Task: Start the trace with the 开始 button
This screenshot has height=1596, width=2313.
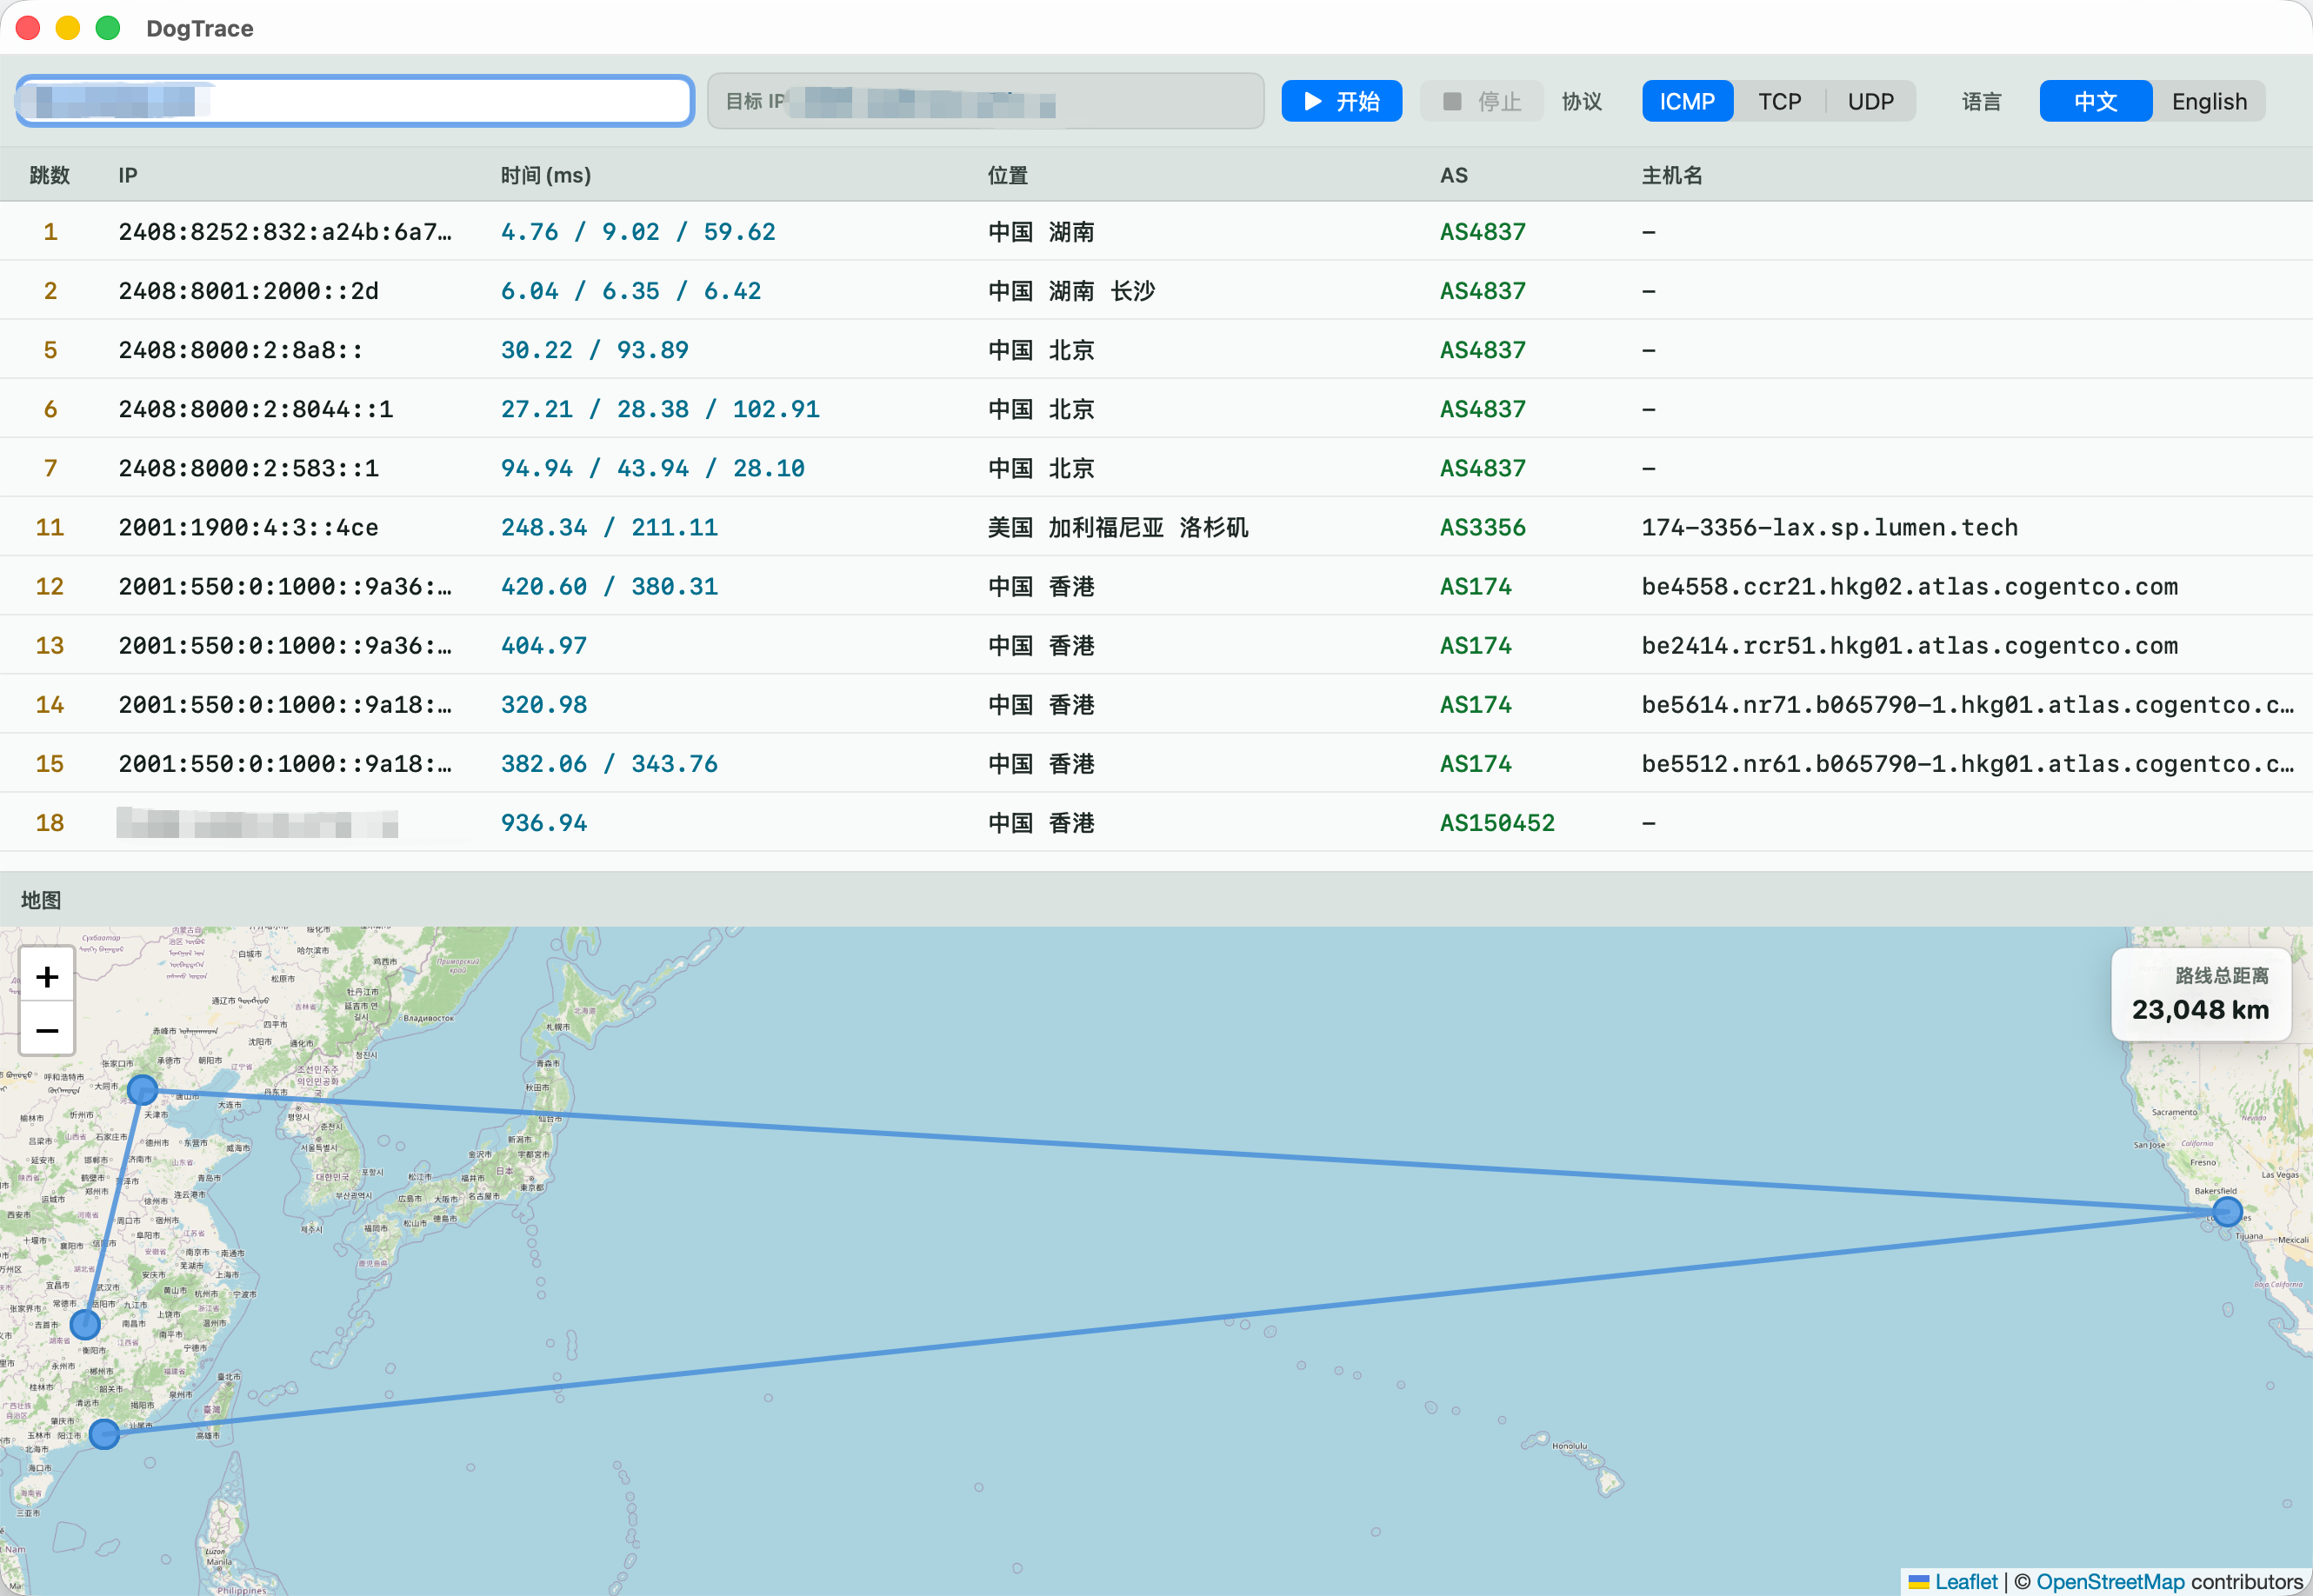Action: point(1341,101)
